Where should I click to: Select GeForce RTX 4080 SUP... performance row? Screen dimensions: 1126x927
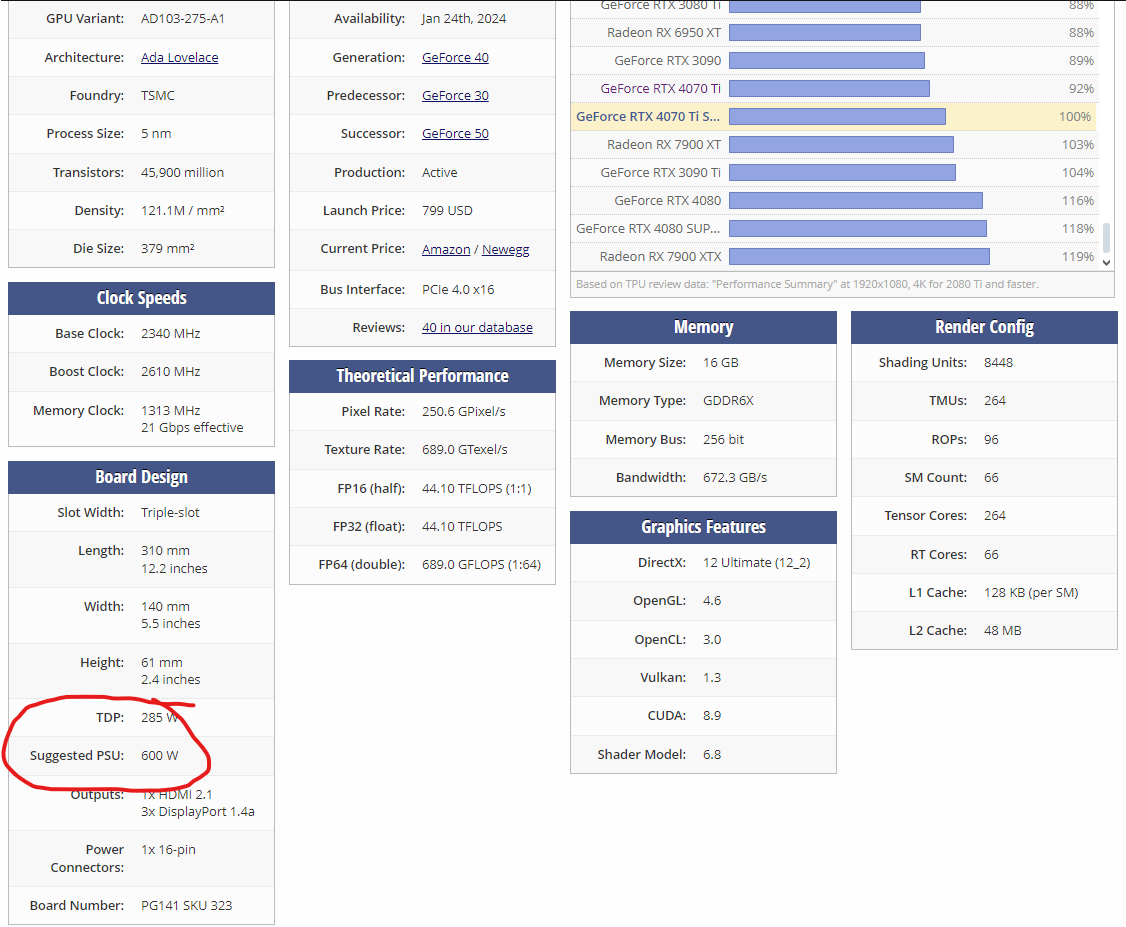pyautogui.click(x=833, y=228)
